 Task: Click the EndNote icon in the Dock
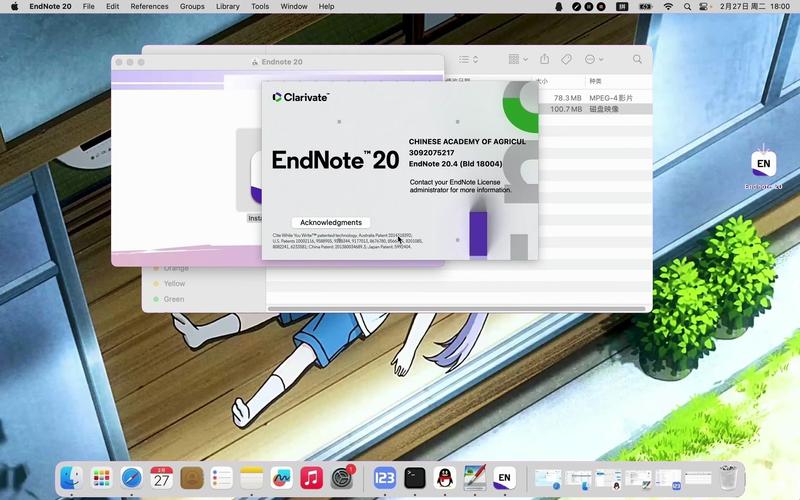point(505,478)
